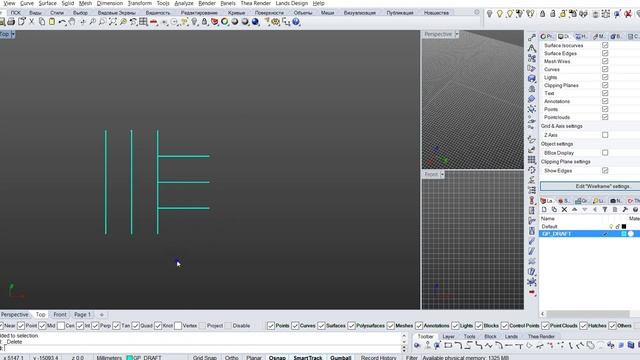Click the blue render sphere icon
Screen dimensions: 640x360
tap(255, 22)
